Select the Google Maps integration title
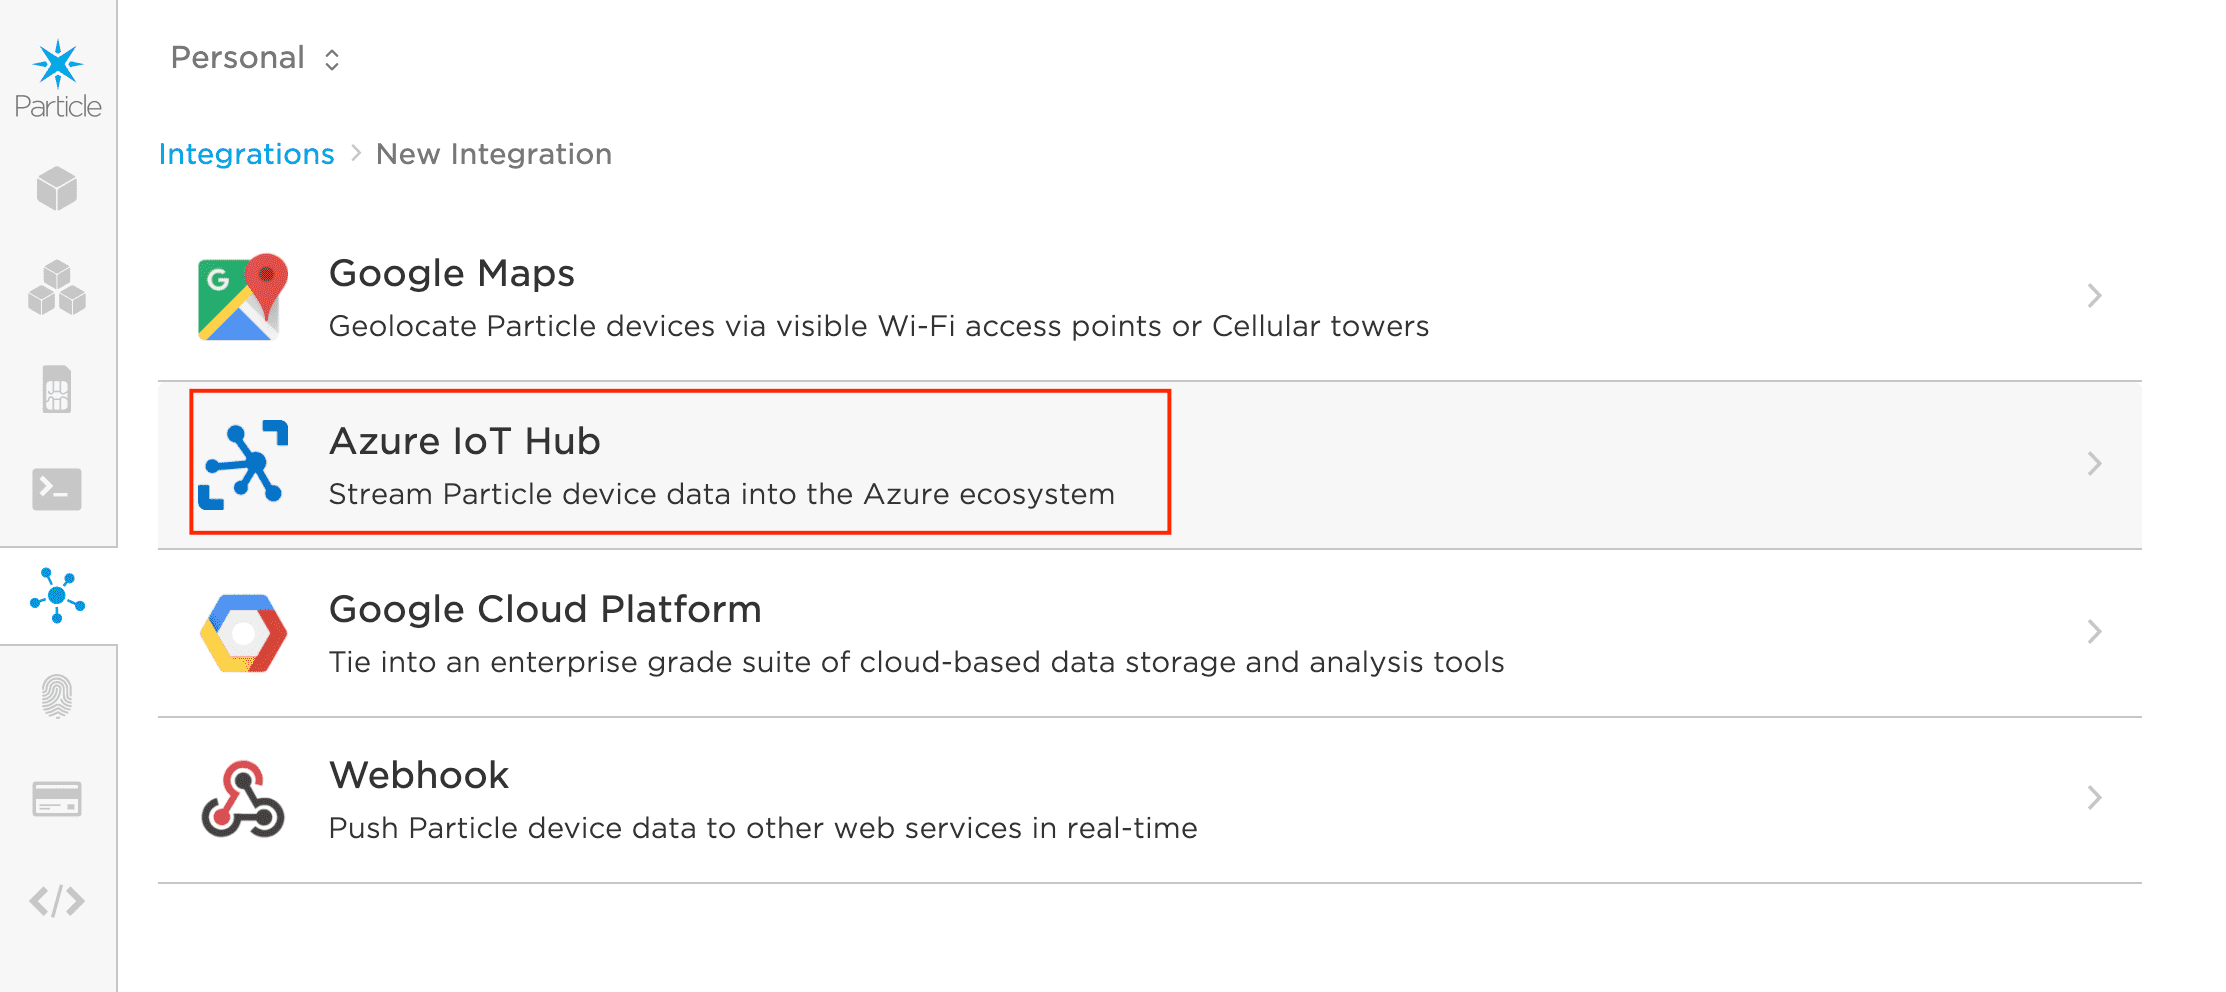The width and height of the screenshot is (2226, 992). (452, 274)
